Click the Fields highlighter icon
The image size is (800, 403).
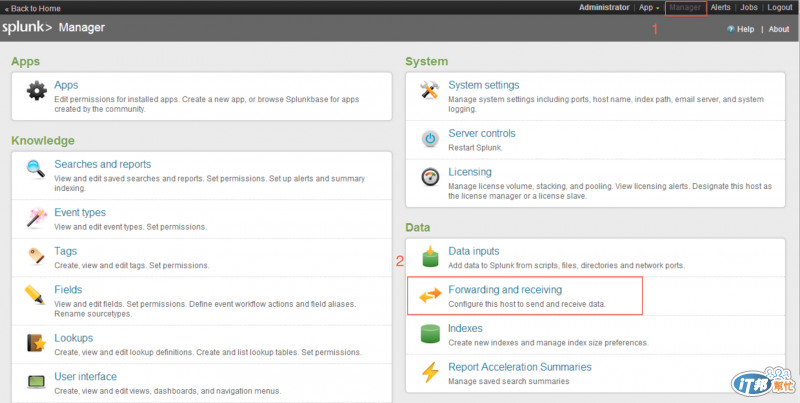[35, 295]
